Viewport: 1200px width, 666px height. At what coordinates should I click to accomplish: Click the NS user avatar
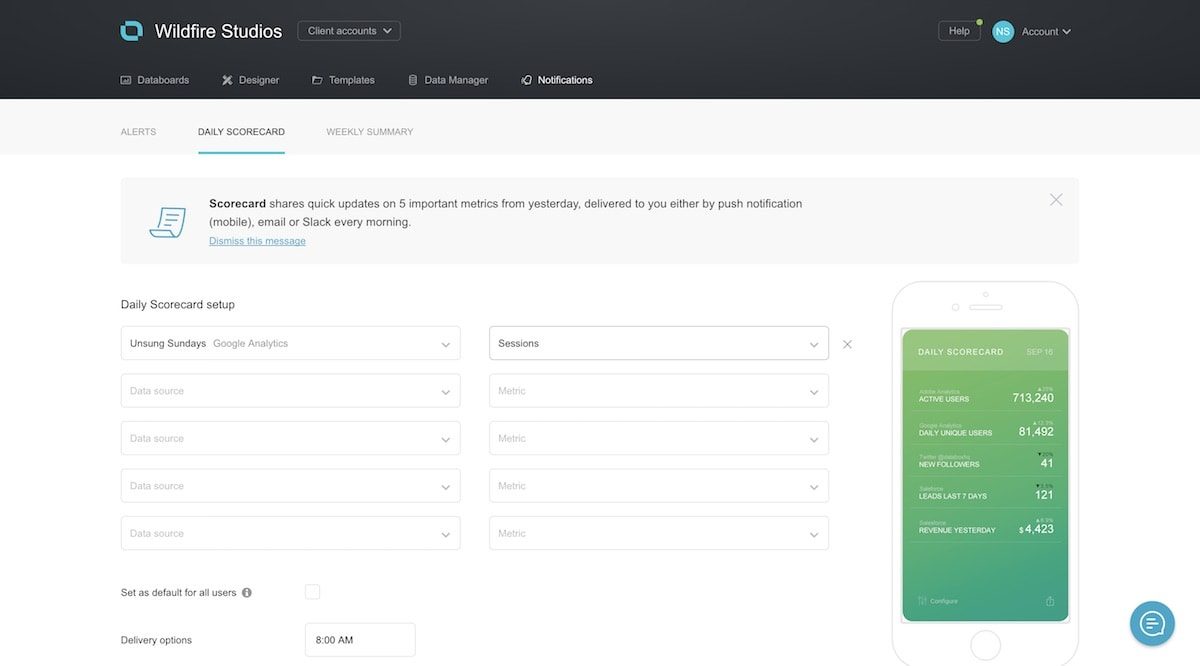point(1003,31)
